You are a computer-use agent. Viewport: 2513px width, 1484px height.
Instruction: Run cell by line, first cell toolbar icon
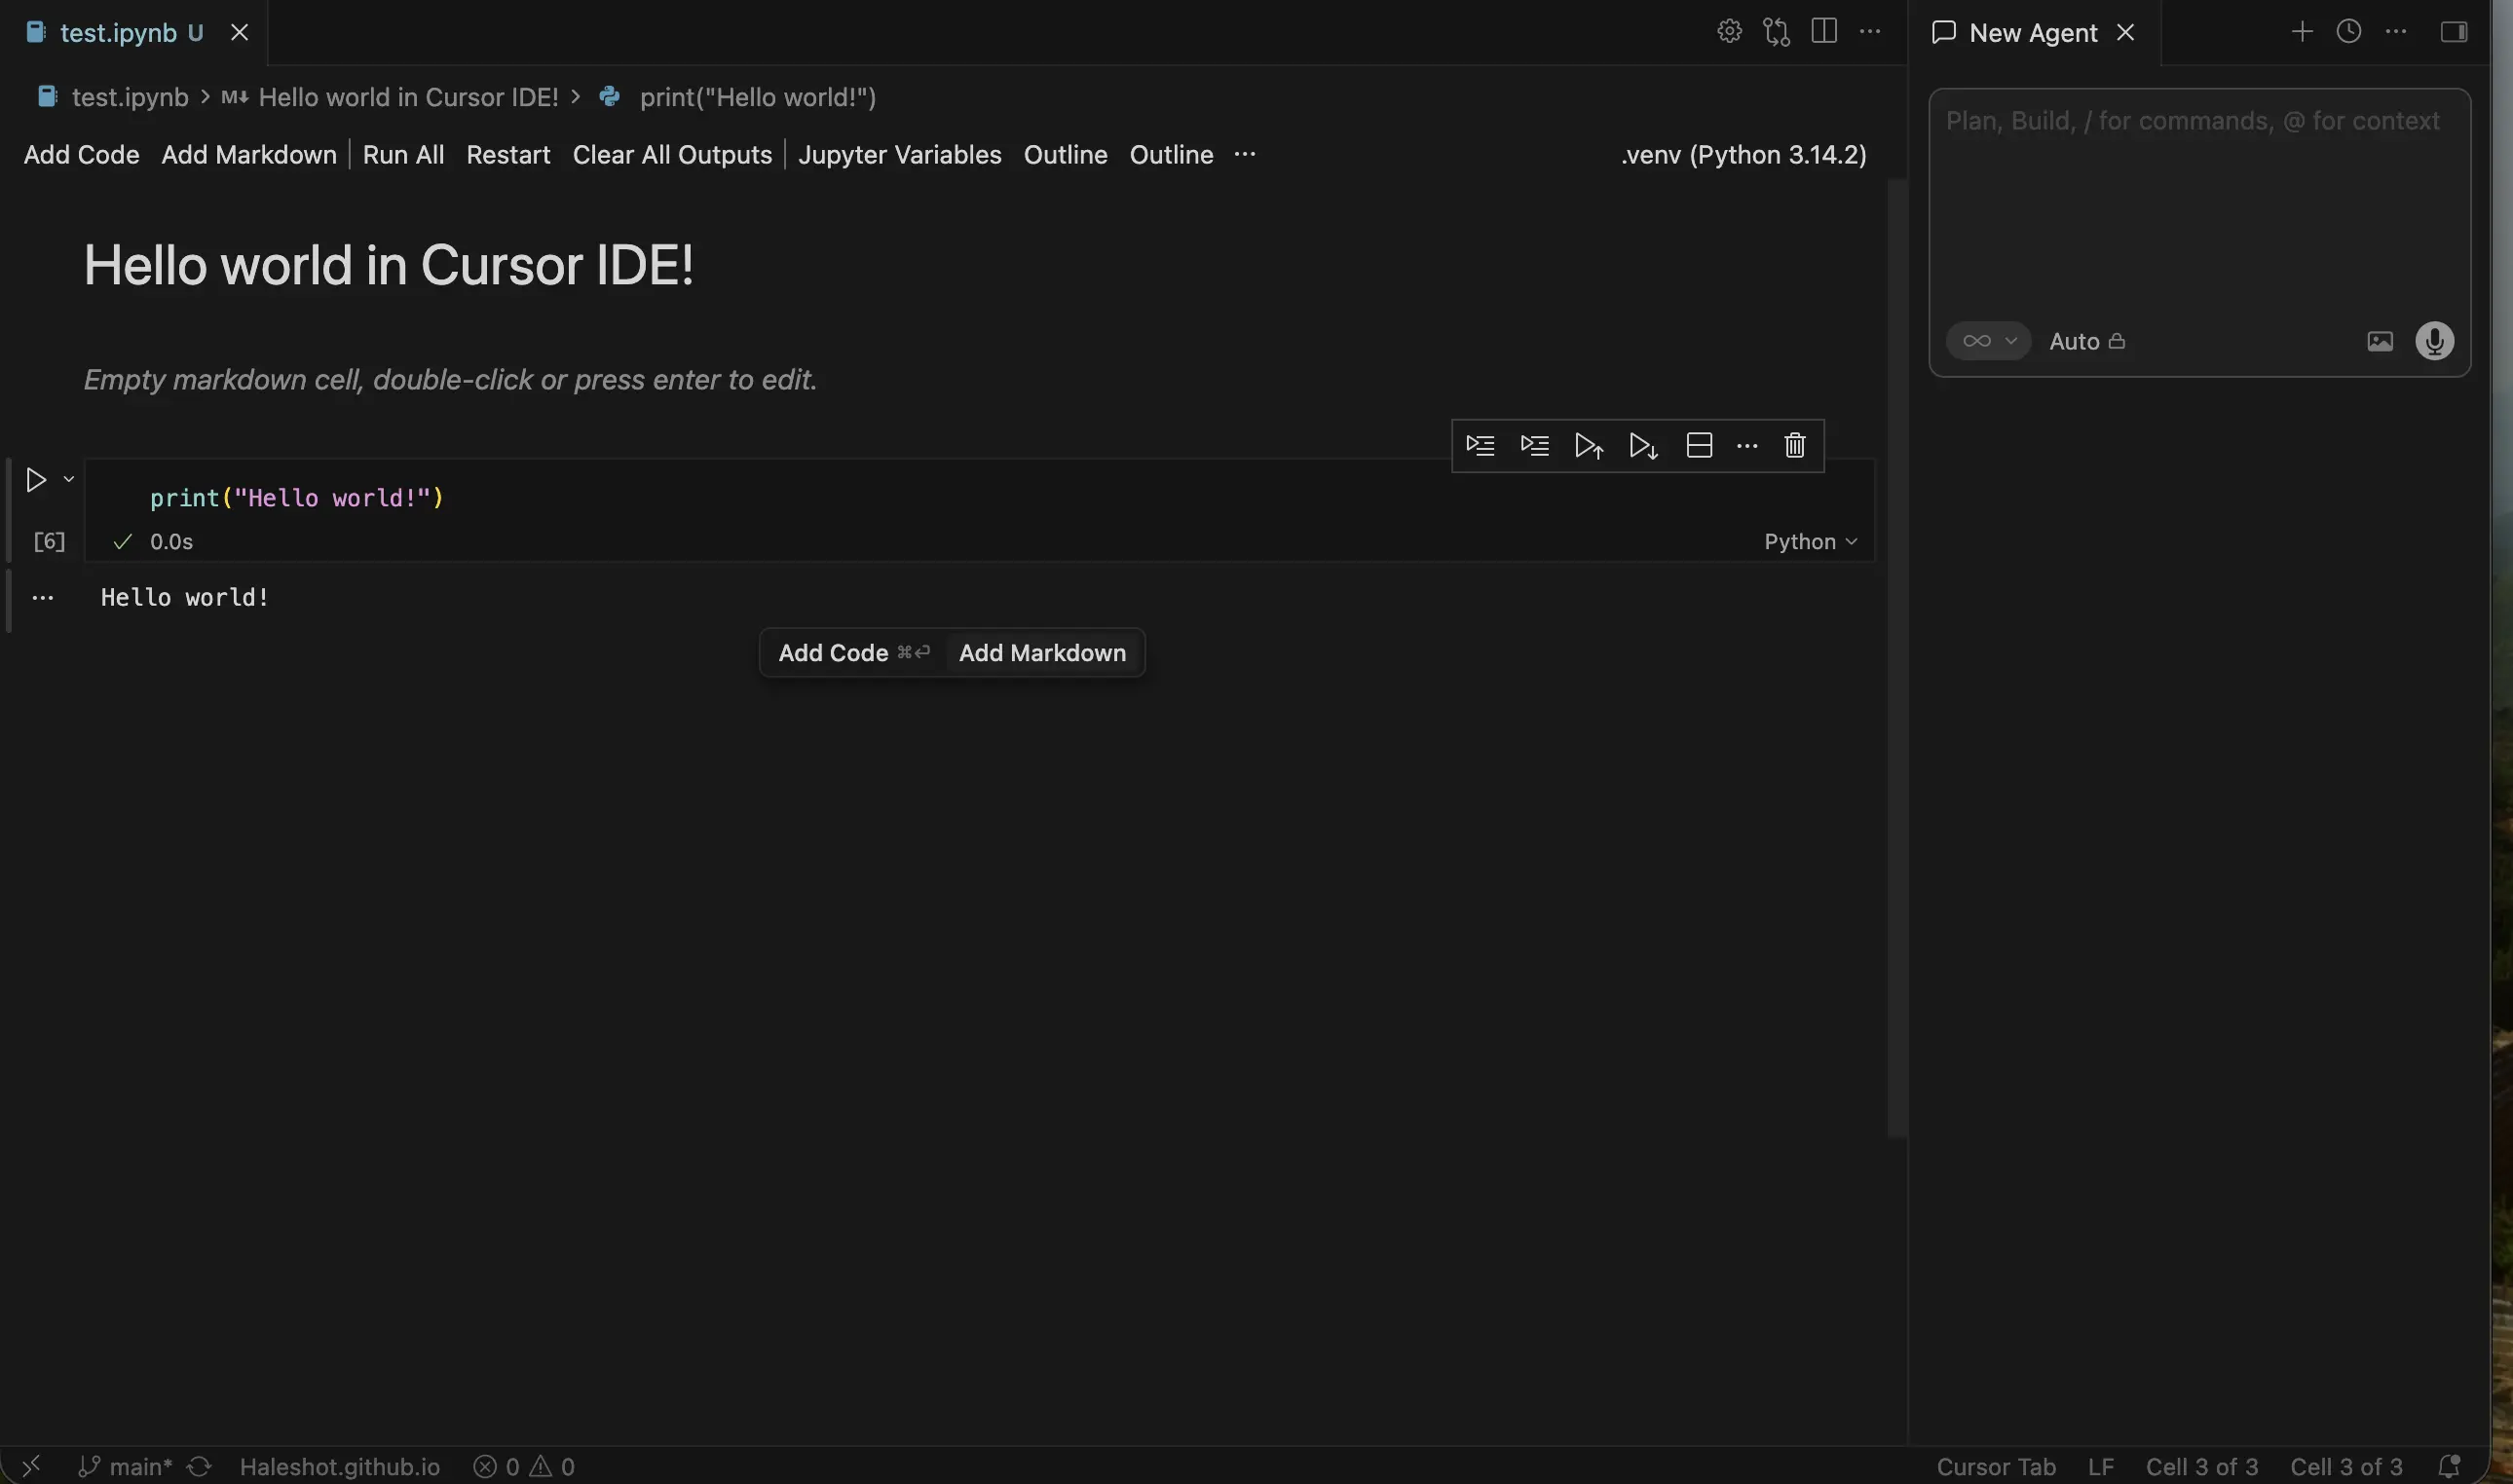(1480, 445)
